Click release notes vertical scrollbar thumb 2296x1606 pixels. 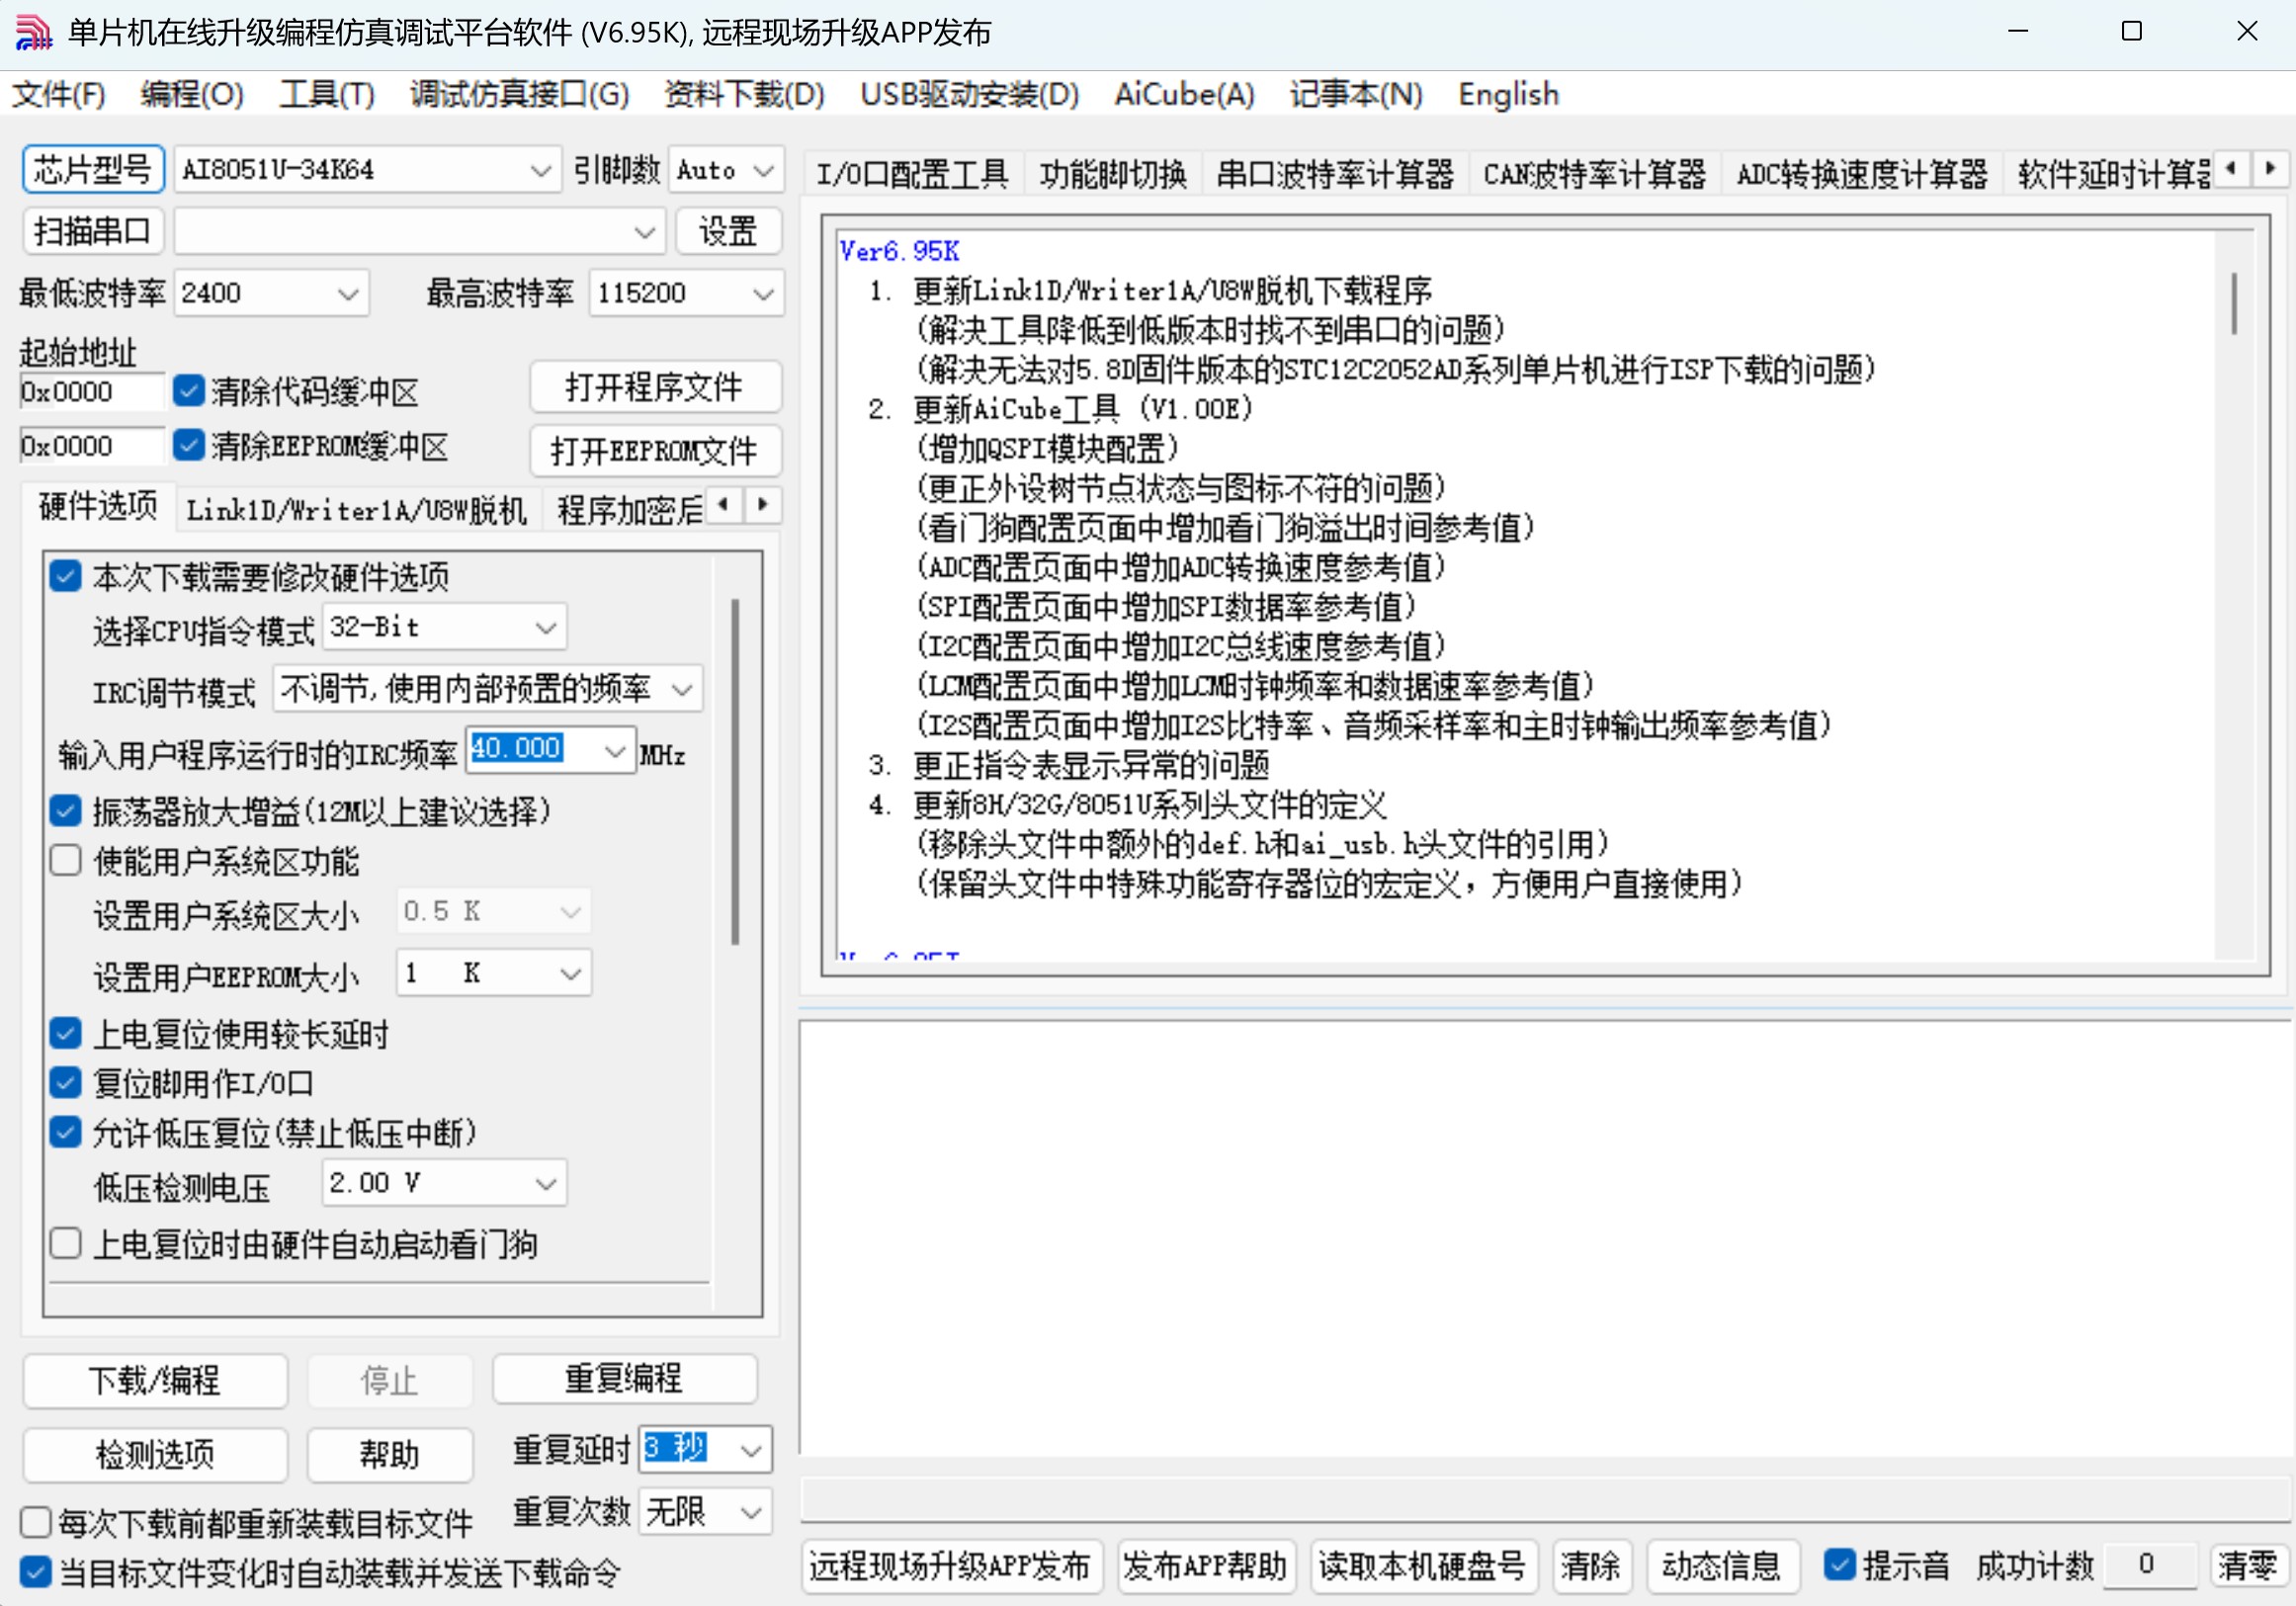click(x=2233, y=303)
